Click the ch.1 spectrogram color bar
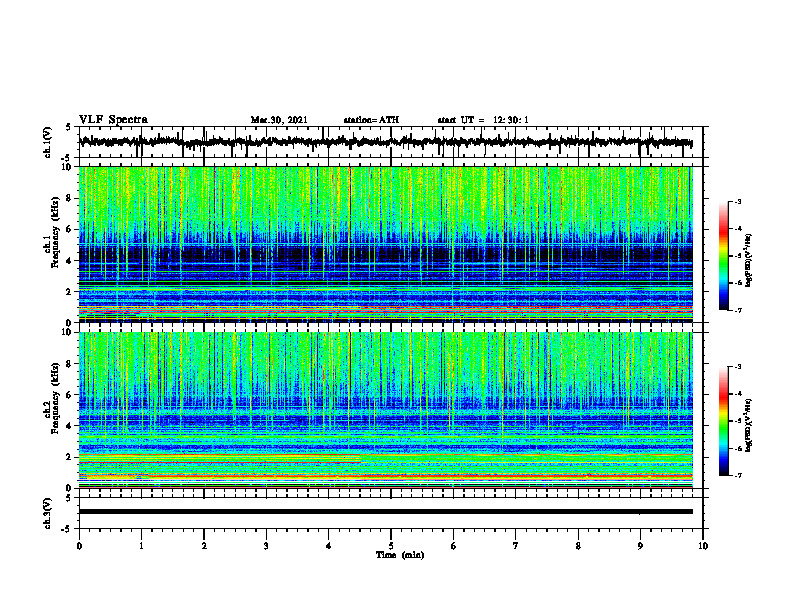The height and width of the screenshot is (612, 792). coord(723,256)
